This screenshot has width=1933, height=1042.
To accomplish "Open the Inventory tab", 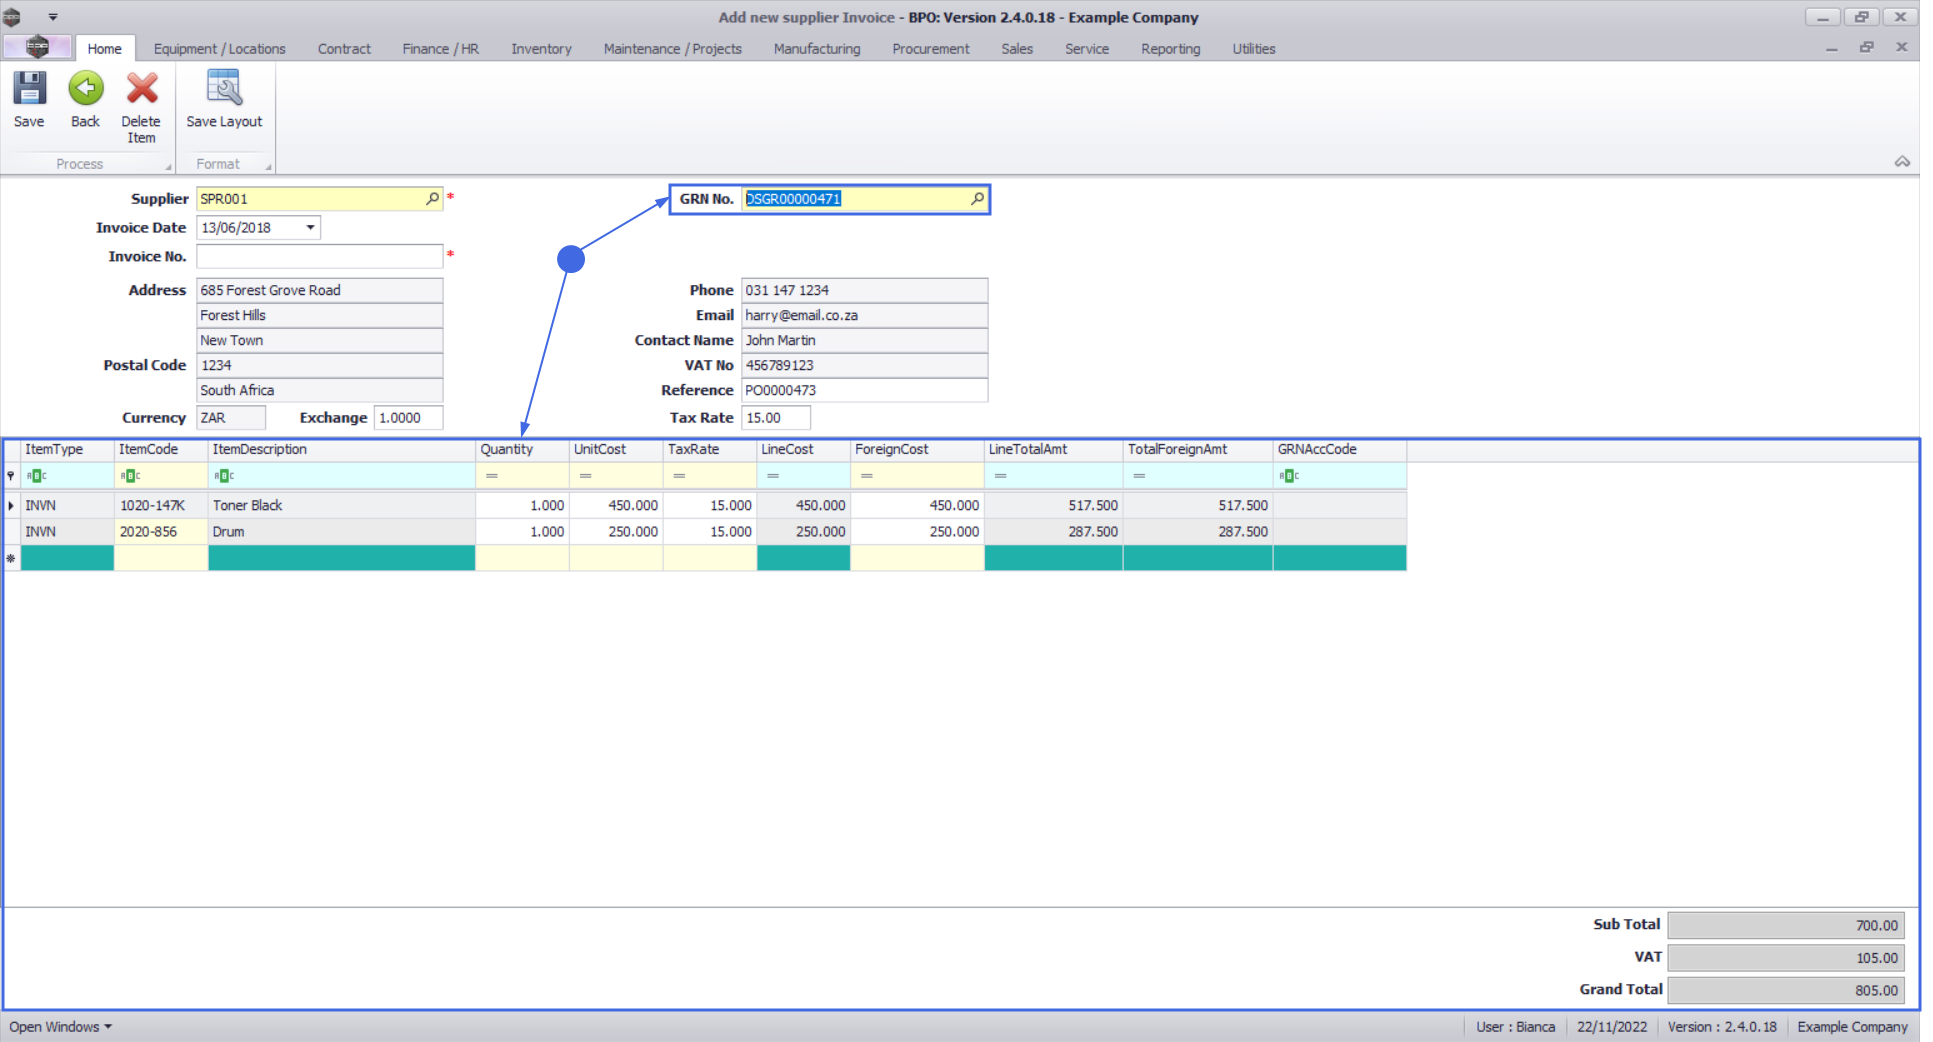I will point(541,48).
